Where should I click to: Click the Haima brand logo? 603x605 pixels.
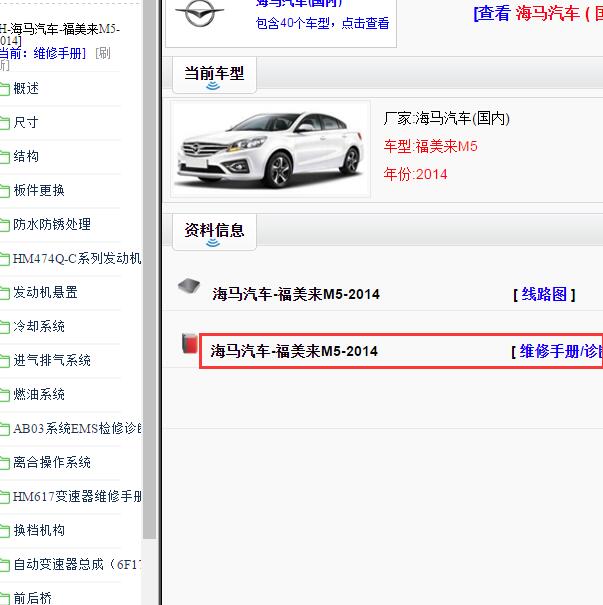(x=199, y=13)
